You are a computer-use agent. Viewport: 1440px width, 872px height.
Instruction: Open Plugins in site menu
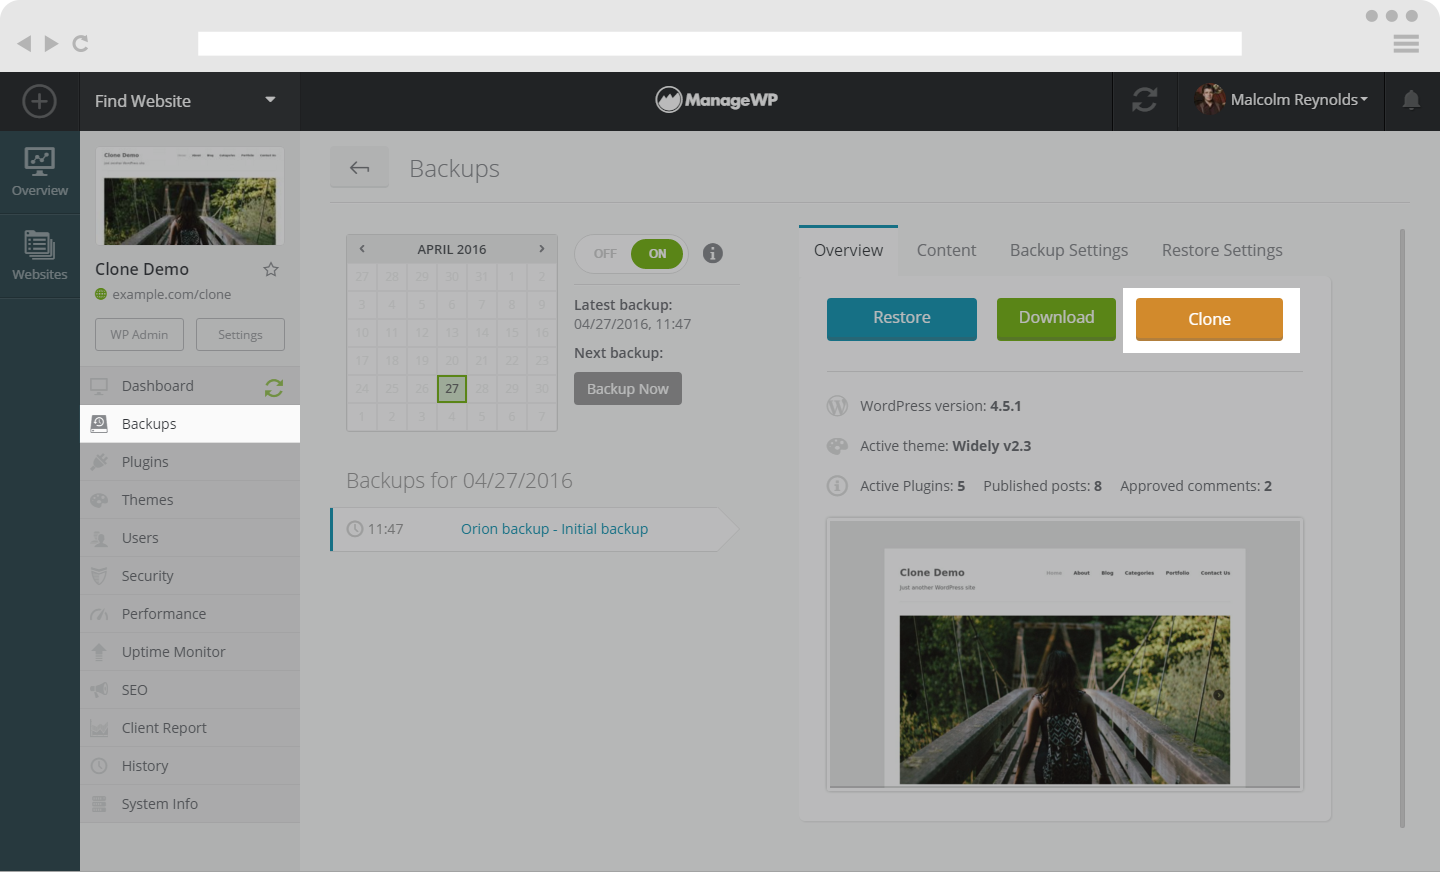pos(190,462)
